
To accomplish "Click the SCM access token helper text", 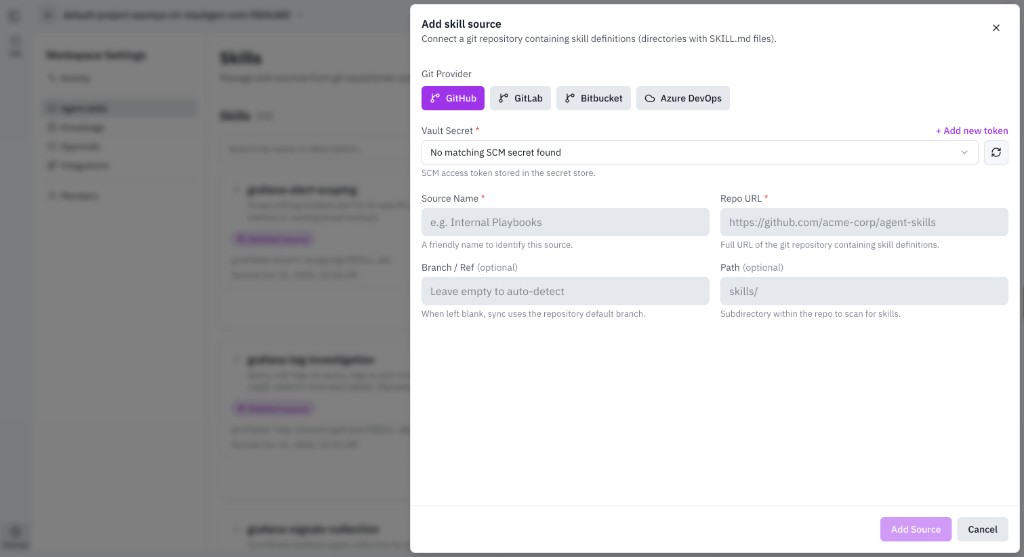I will tap(508, 173).
